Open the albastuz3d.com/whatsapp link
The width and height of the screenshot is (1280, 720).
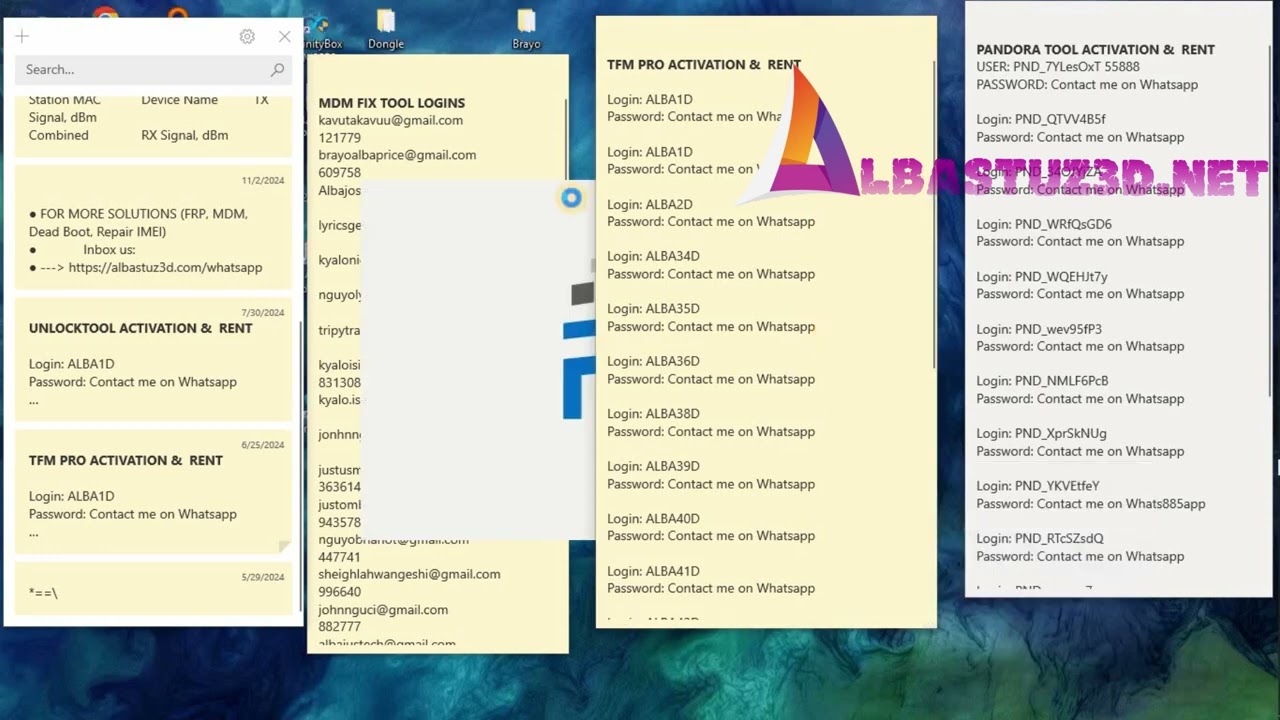(165, 268)
